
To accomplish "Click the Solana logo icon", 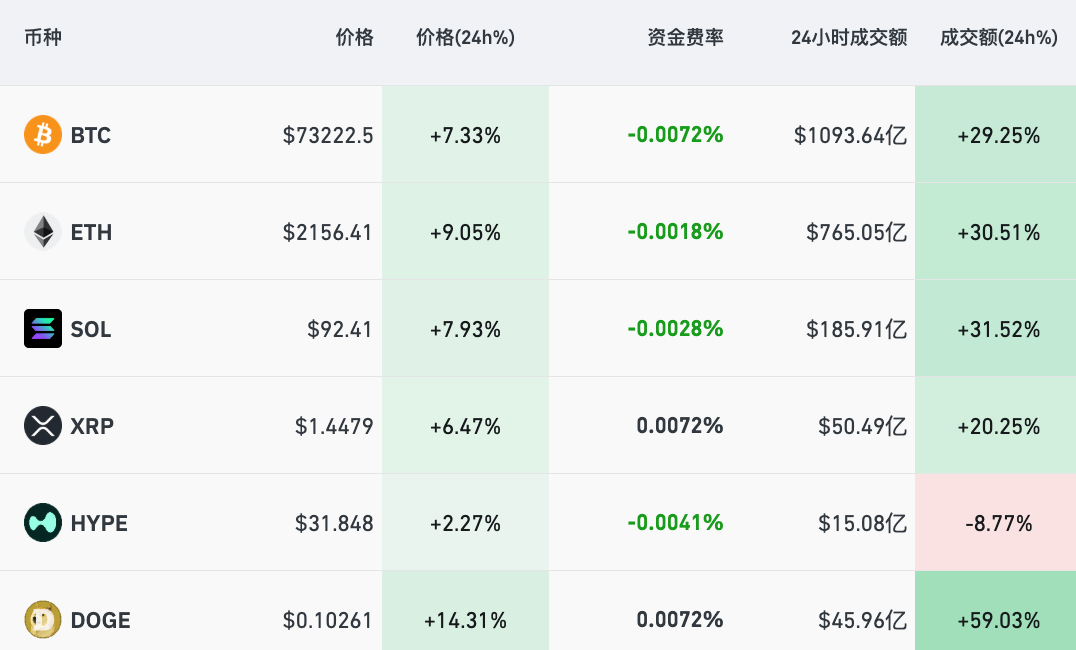I will [43, 329].
